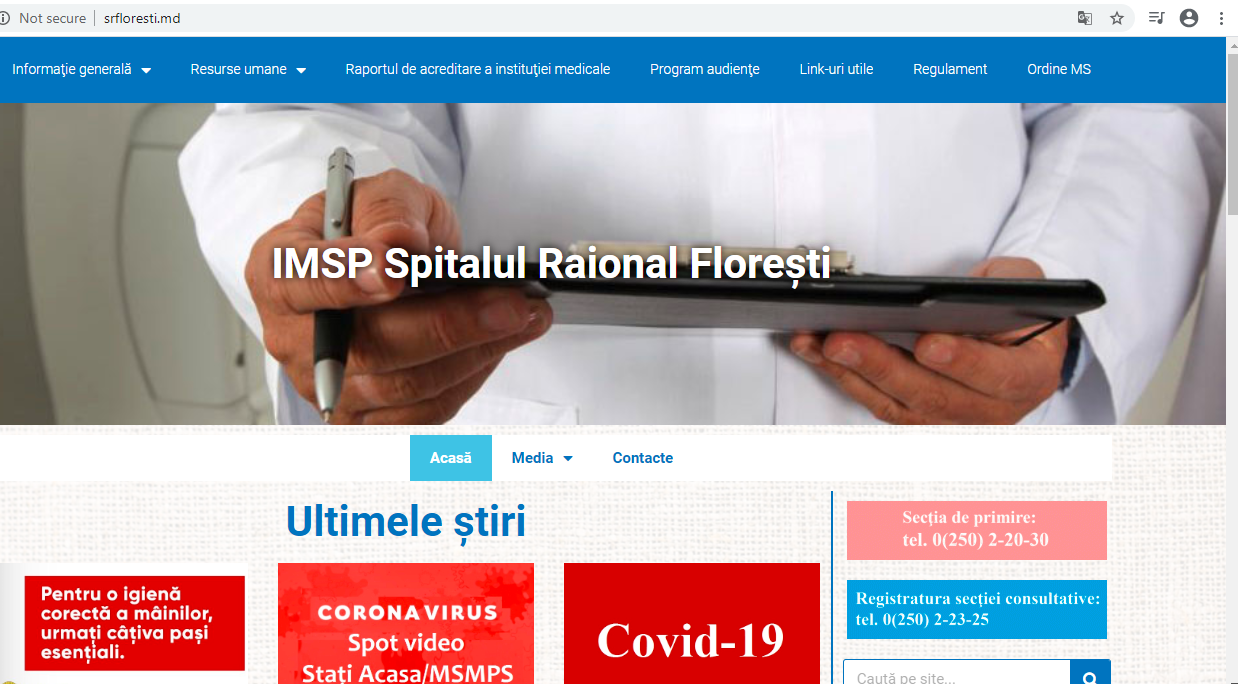Viewport: 1238px width, 684px height.
Task: Open Raportul de acreditare a instituției medicale
Action: pos(477,70)
